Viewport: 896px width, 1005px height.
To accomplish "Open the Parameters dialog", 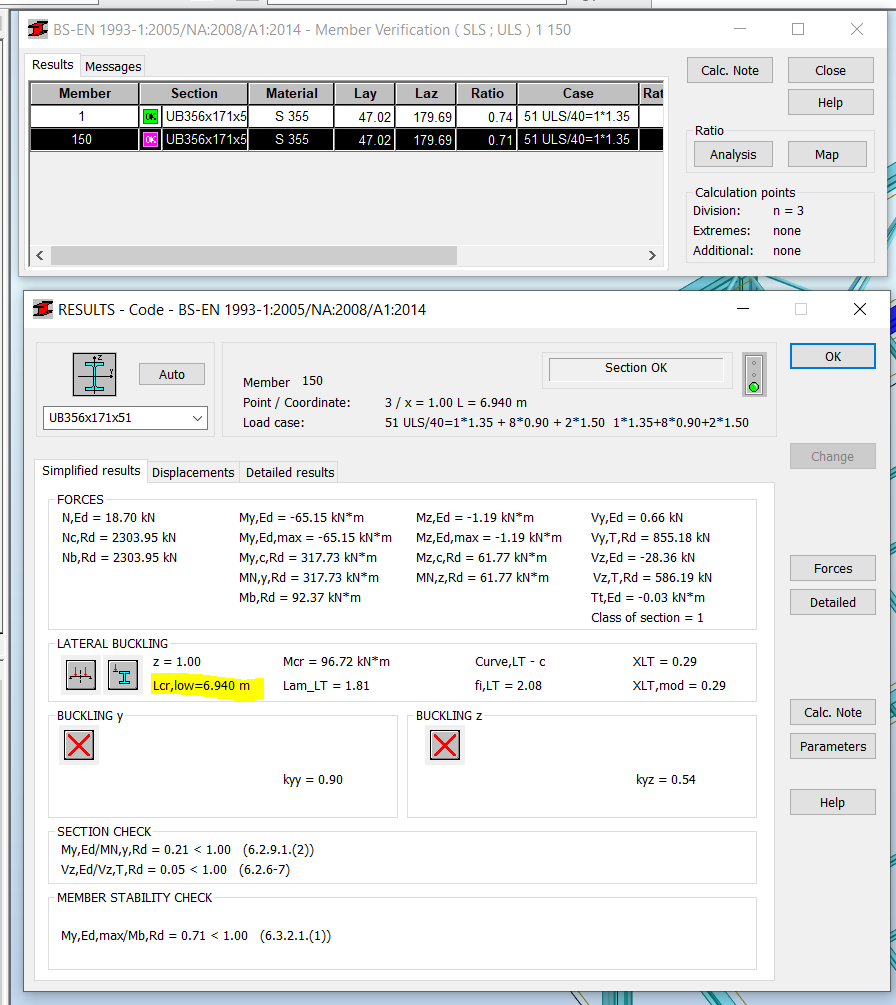I will (832, 746).
